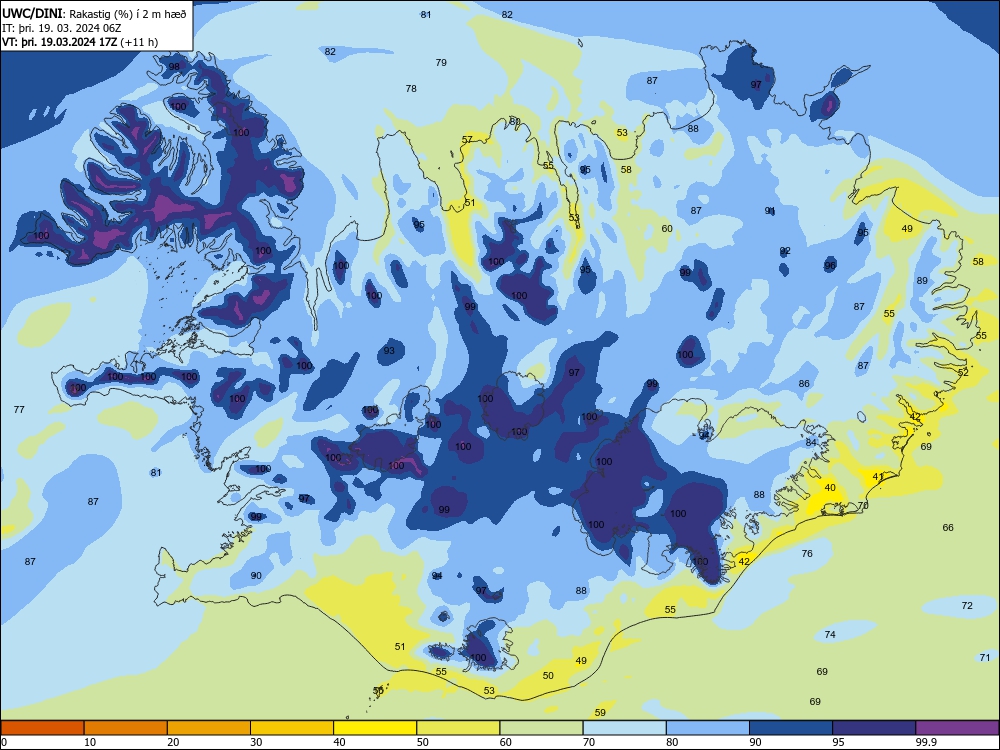Click the '59' humidity value on the map

click(600, 712)
